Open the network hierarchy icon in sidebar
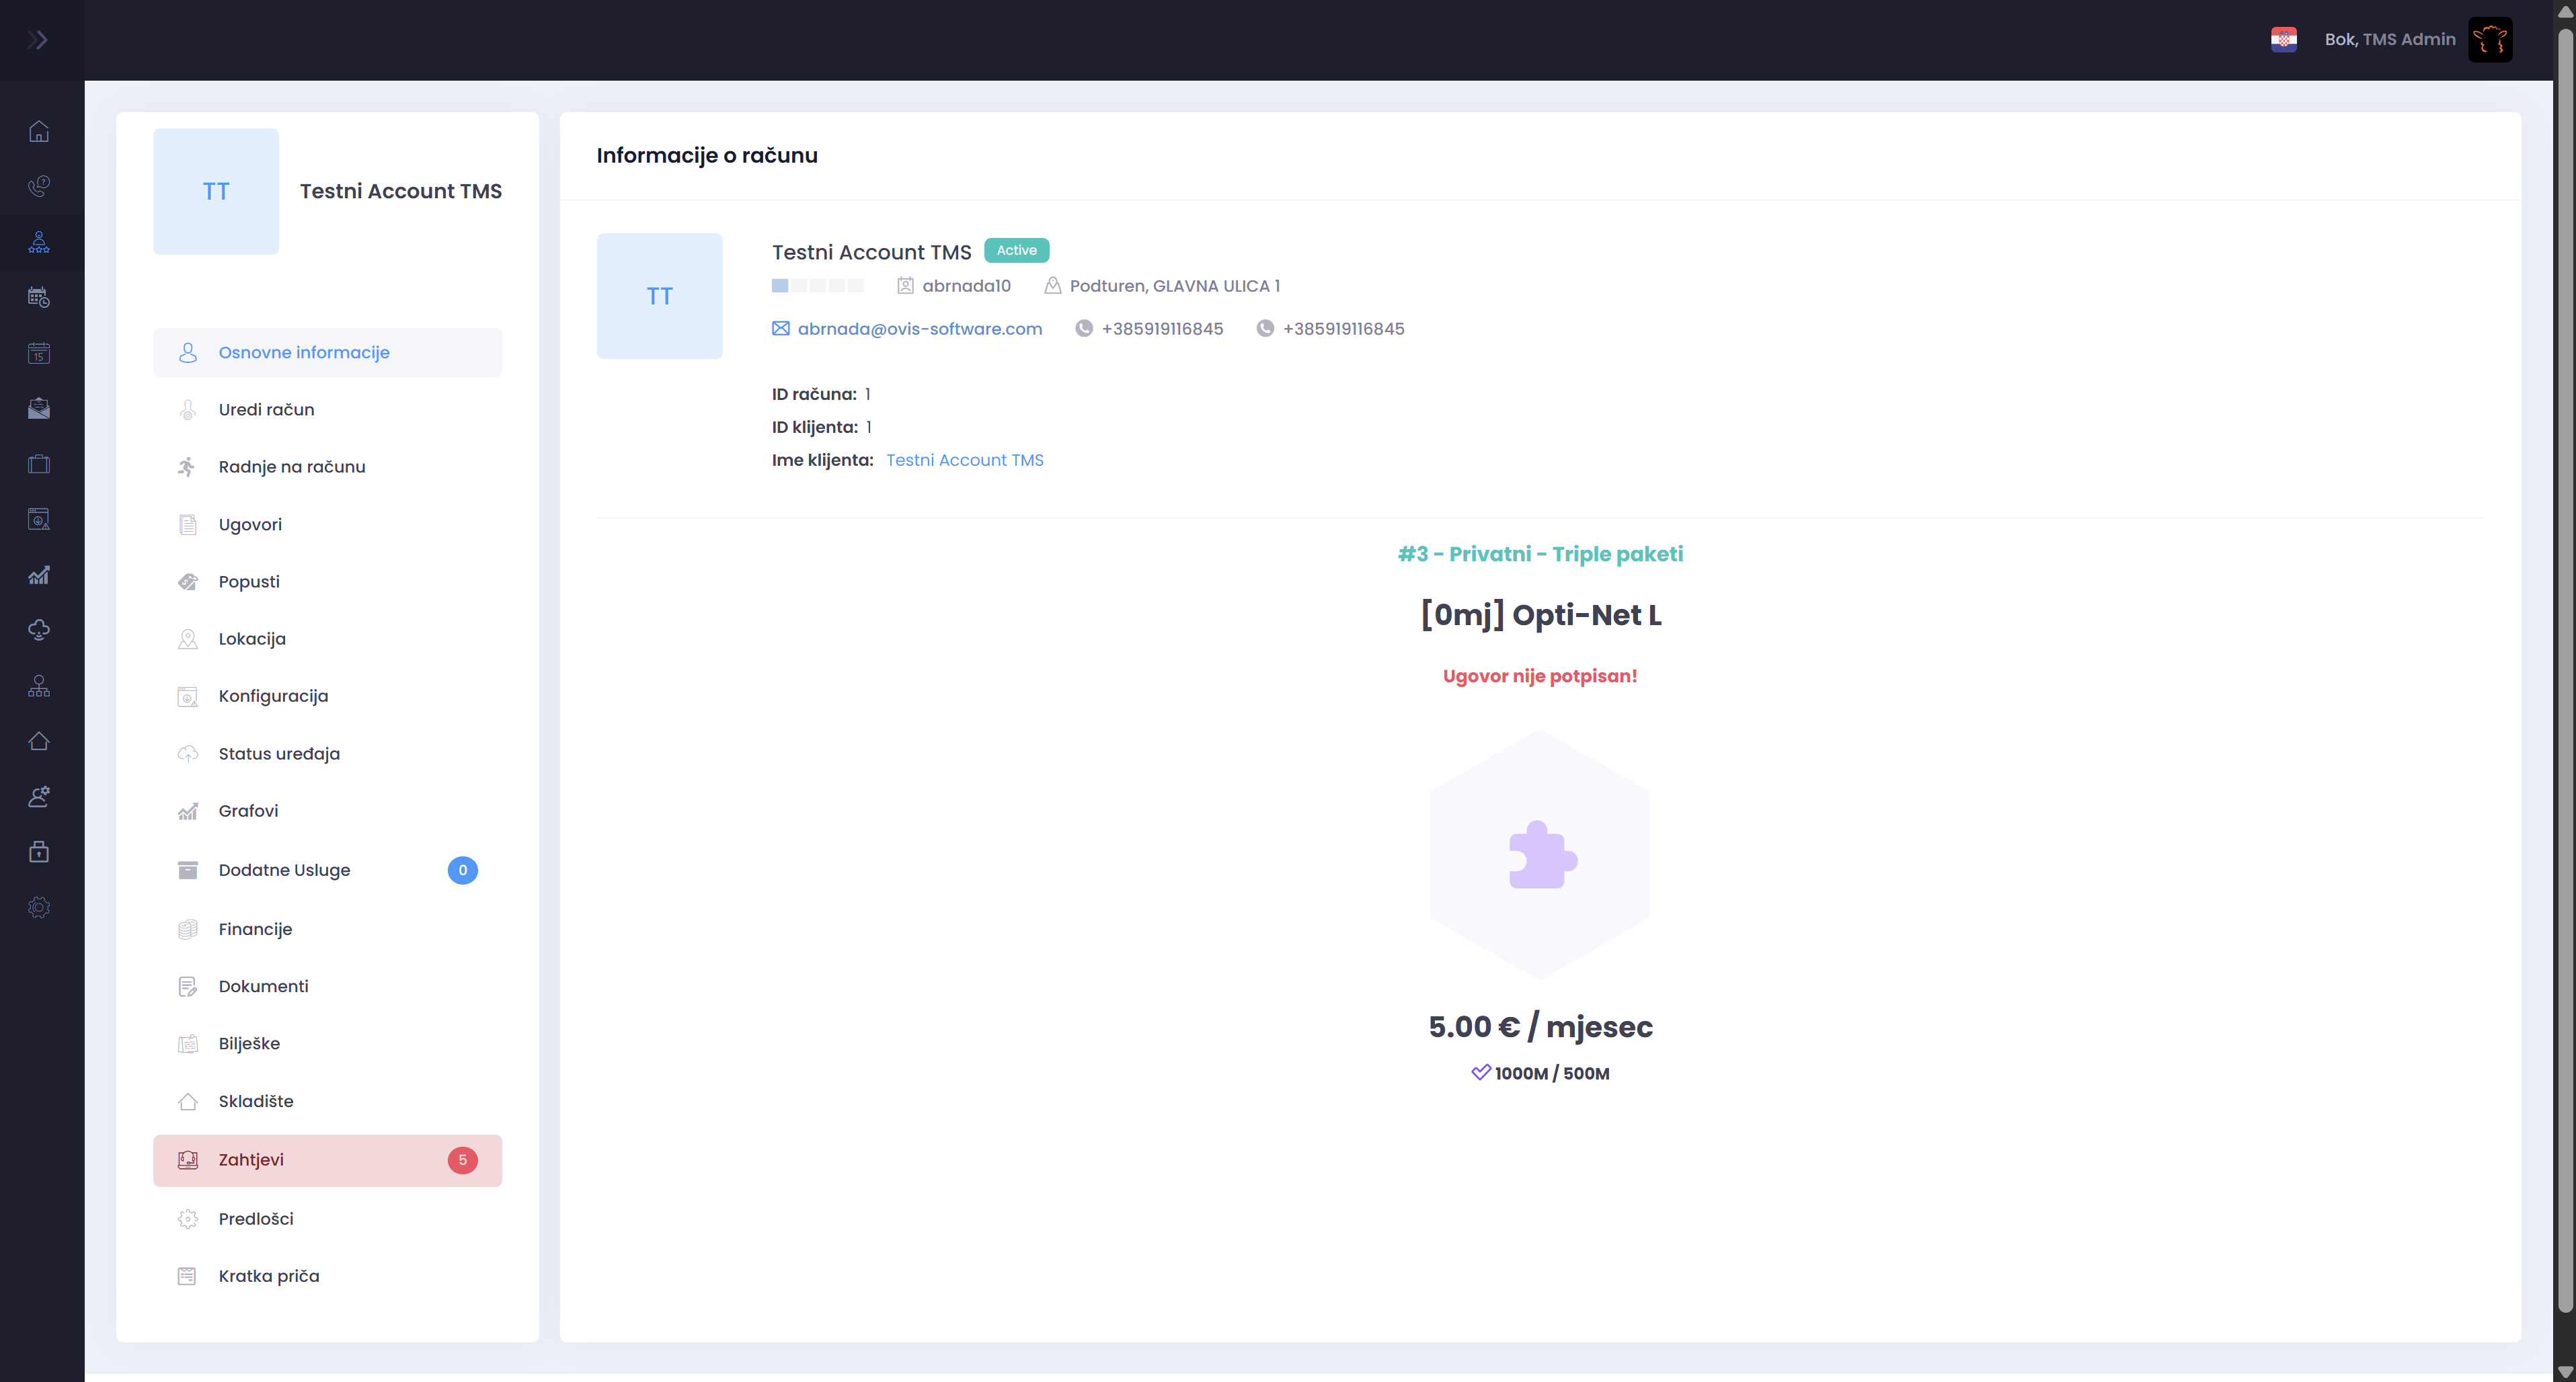Image resolution: width=2576 pixels, height=1382 pixels. coord(39,685)
